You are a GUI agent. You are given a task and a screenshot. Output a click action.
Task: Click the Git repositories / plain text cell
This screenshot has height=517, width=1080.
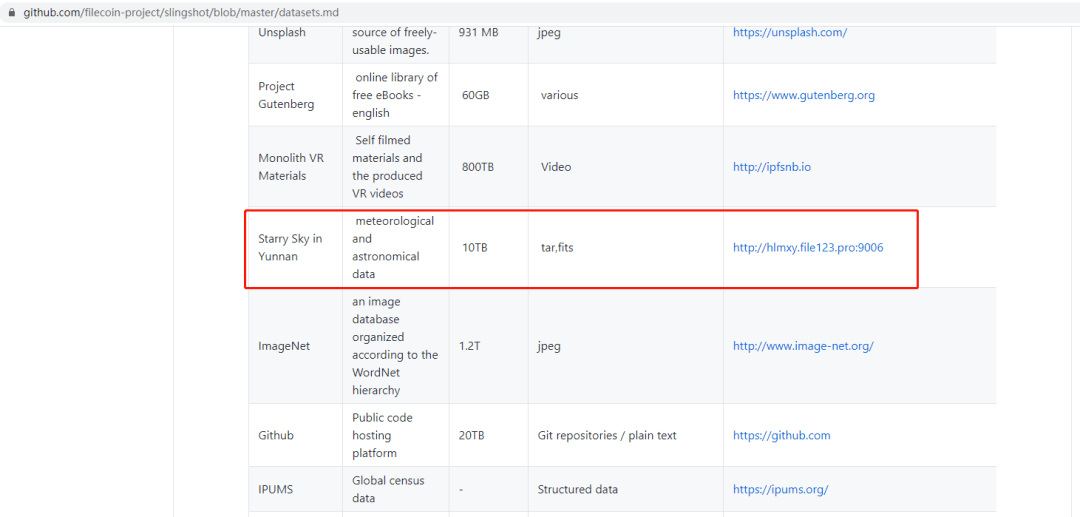[625, 435]
